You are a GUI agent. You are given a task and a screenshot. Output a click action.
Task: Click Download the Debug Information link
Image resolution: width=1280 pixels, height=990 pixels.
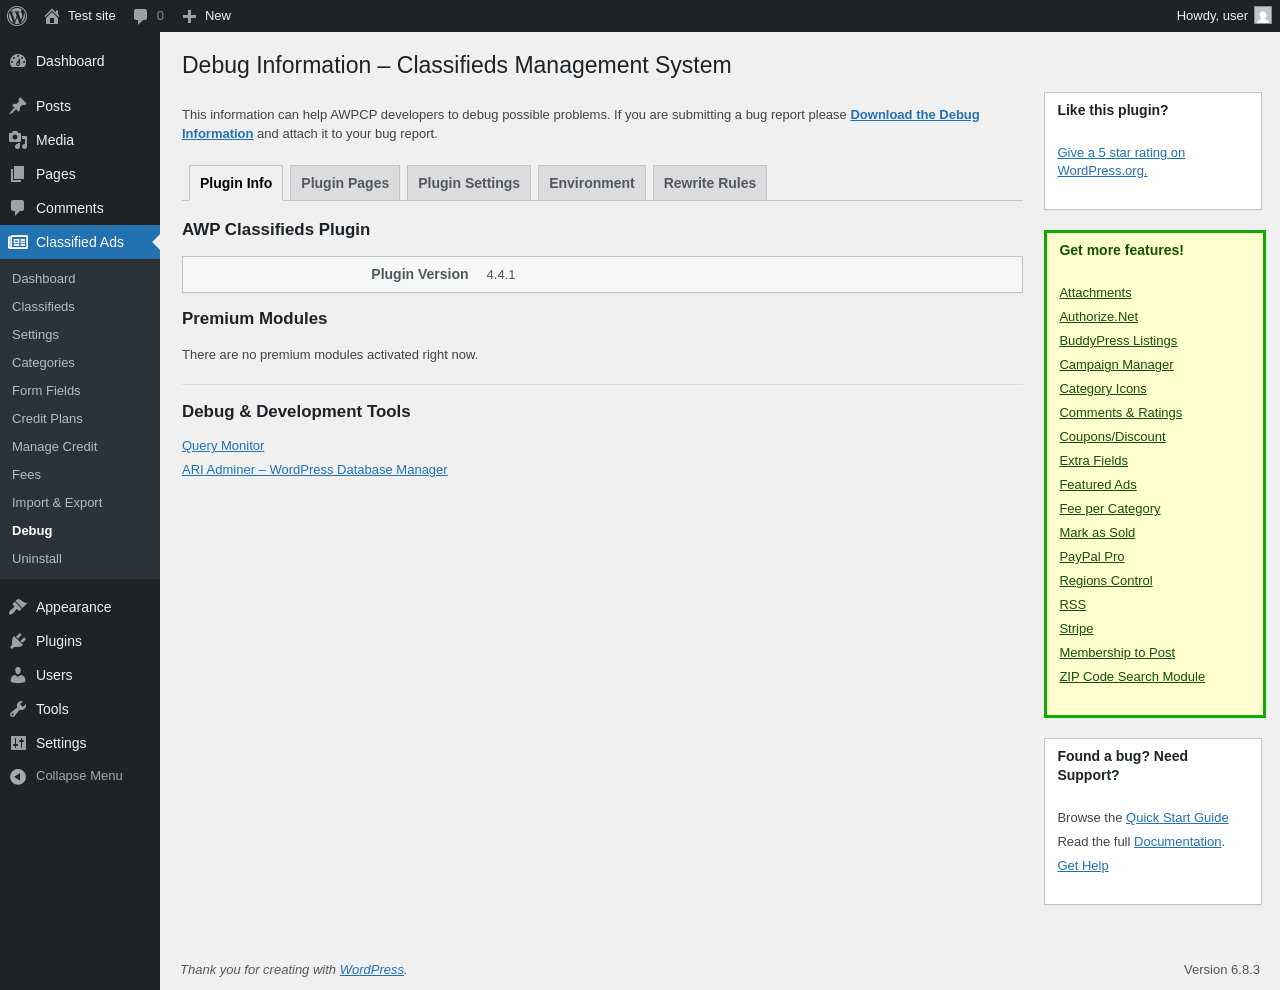[914, 115]
